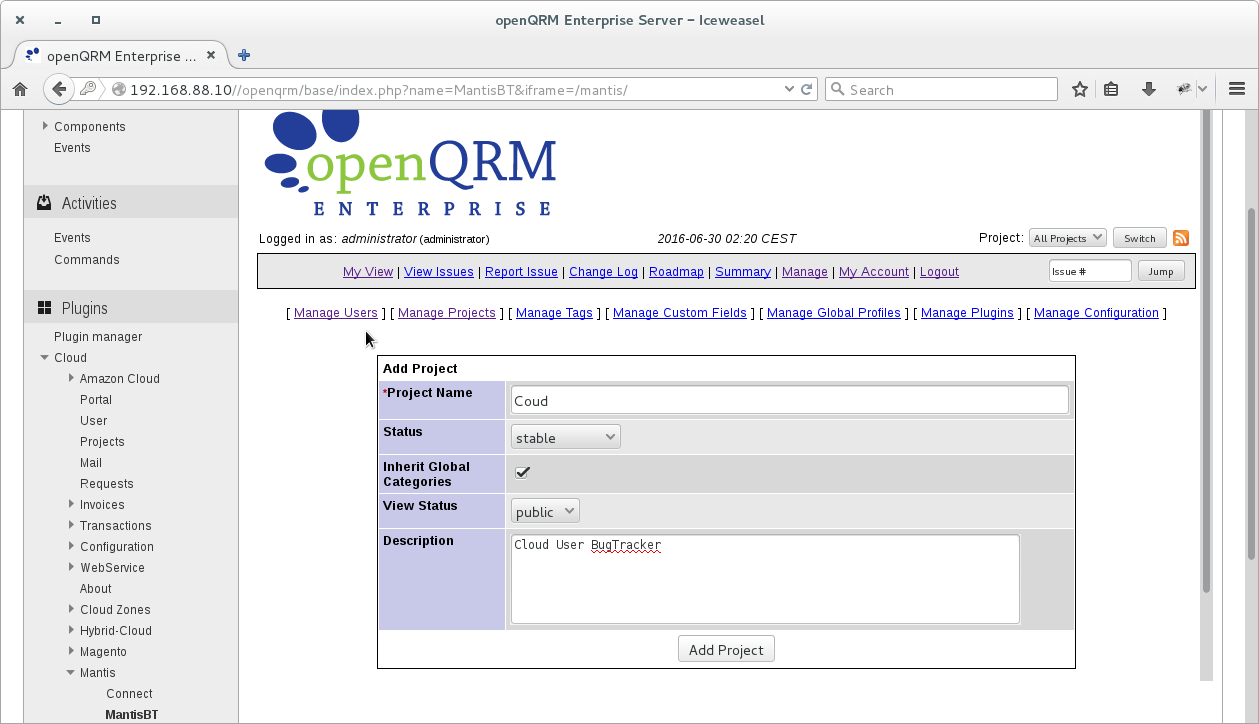Expand the Magento tree node

click(71, 651)
